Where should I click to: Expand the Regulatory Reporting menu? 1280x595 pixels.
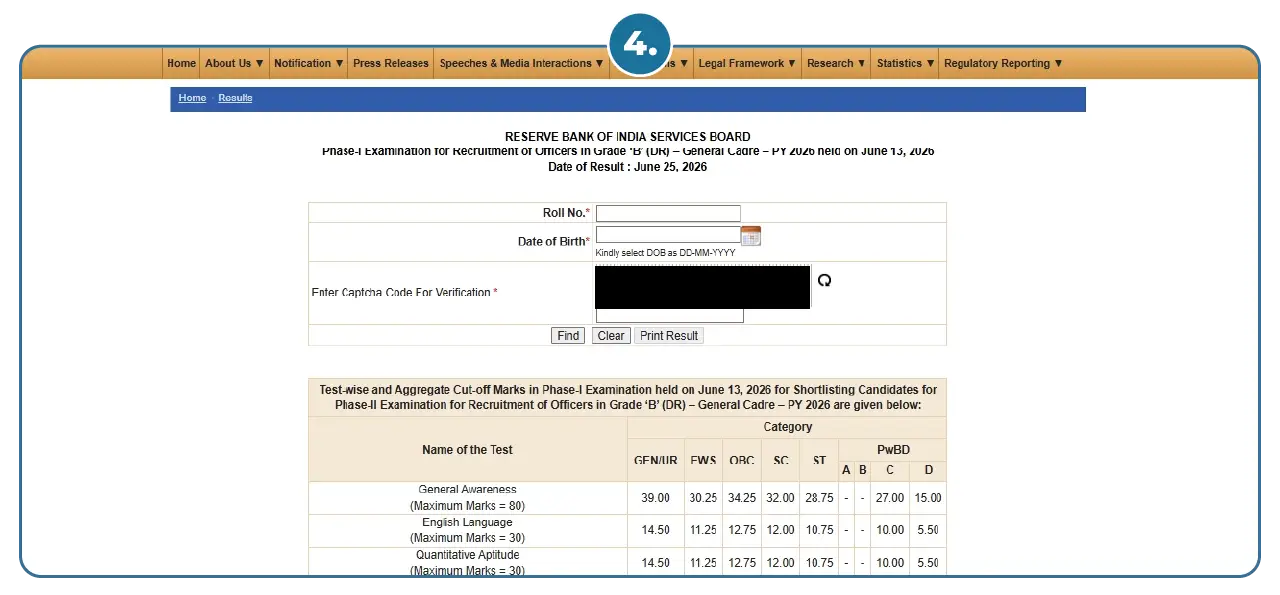coord(1003,63)
